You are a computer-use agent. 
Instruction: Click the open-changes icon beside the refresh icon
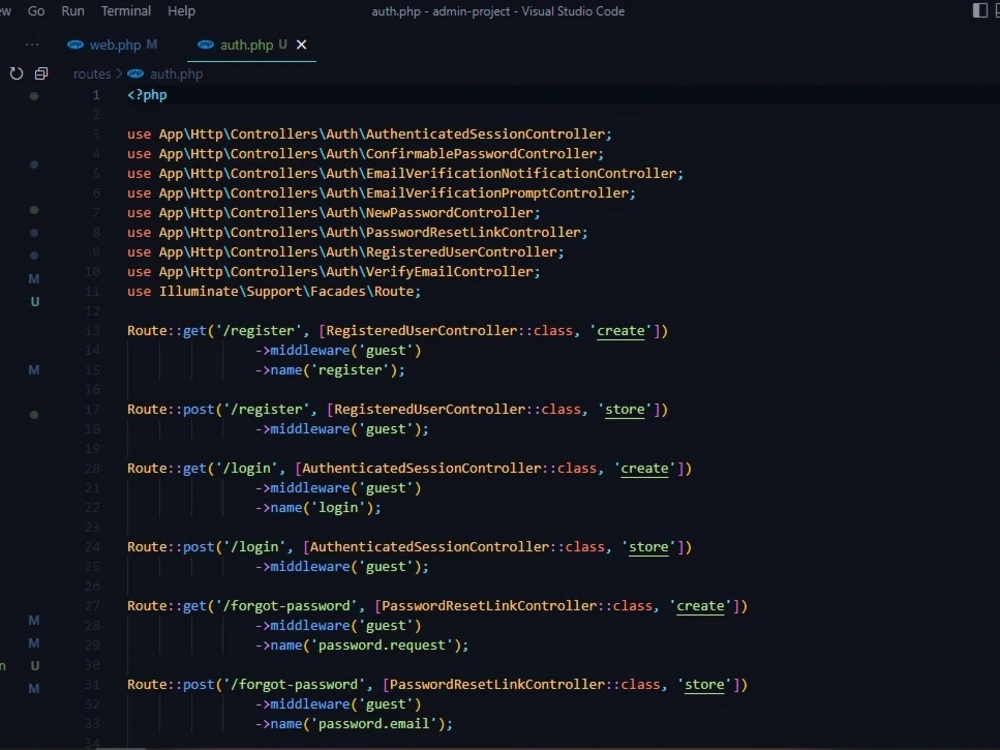[41, 73]
